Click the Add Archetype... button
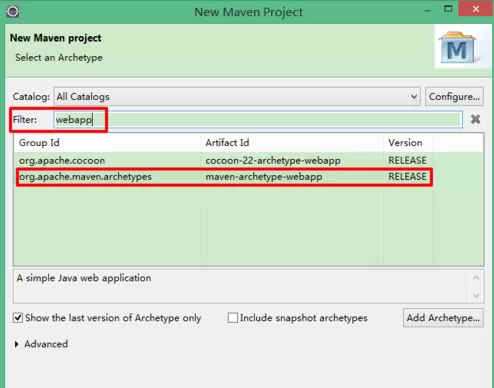Viewport: 494px width, 388px height. click(x=443, y=318)
